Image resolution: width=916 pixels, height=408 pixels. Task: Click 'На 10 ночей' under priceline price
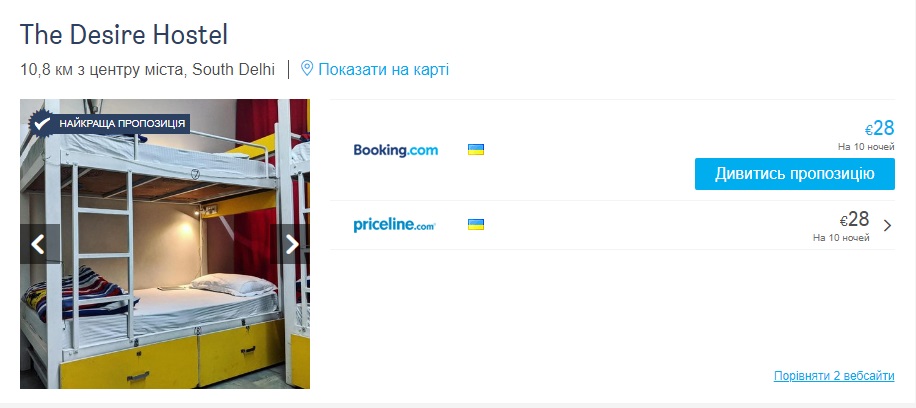(841, 237)
